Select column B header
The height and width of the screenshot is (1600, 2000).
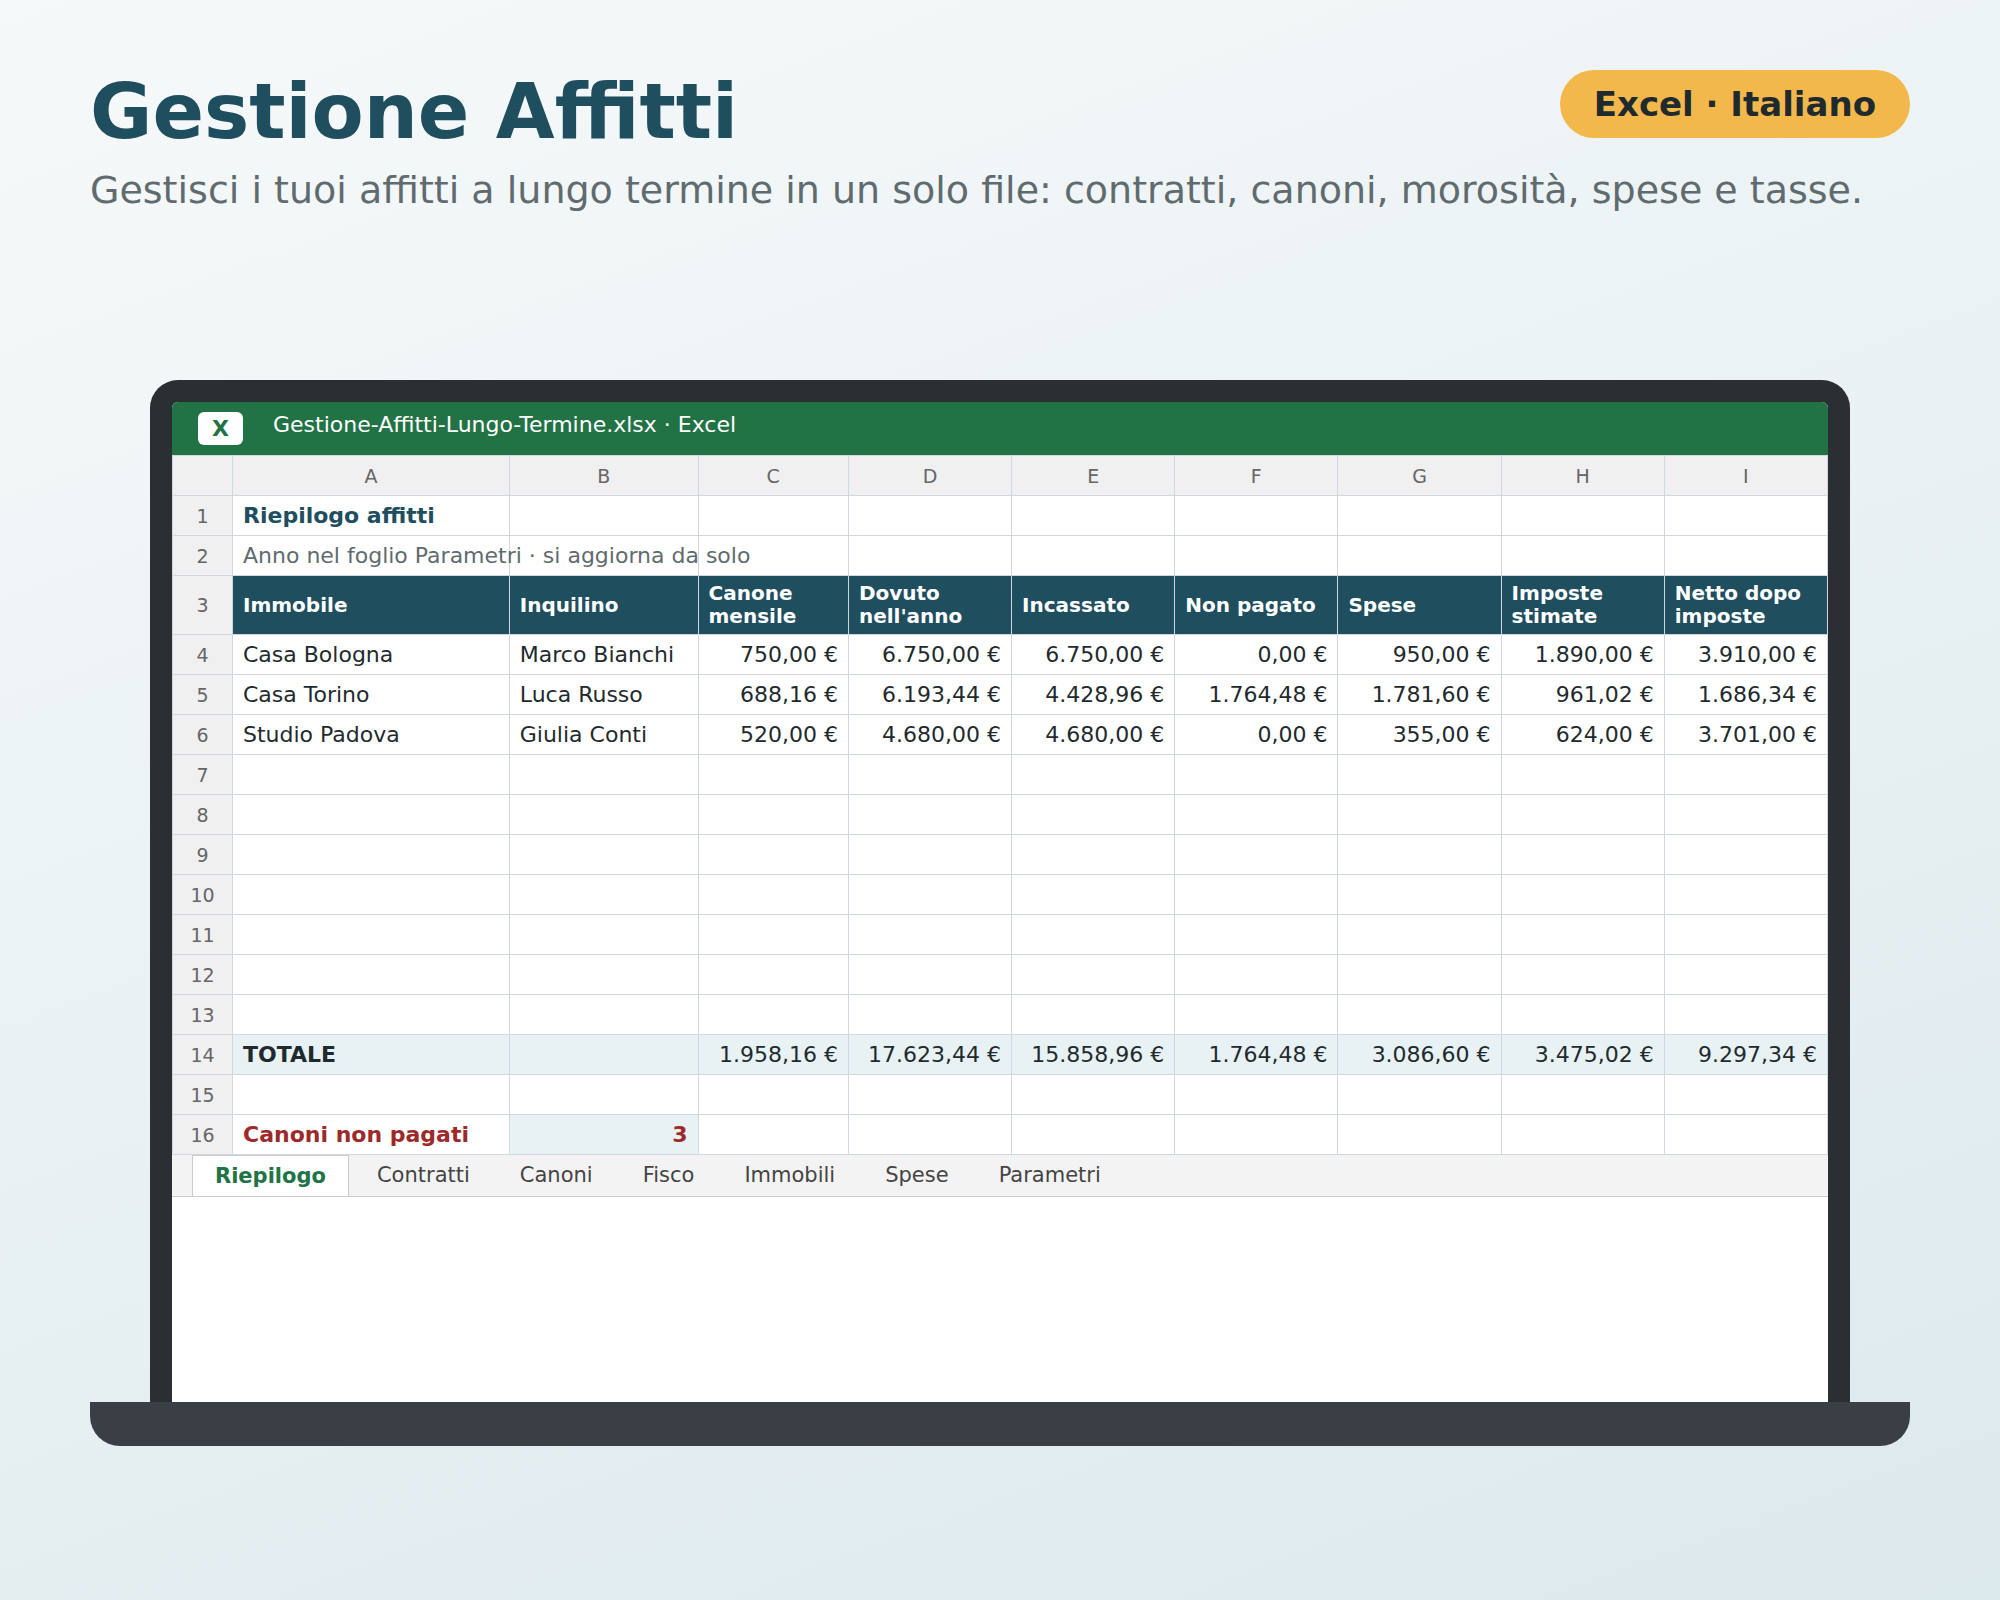pyautogui.click(x=604, y=476)
